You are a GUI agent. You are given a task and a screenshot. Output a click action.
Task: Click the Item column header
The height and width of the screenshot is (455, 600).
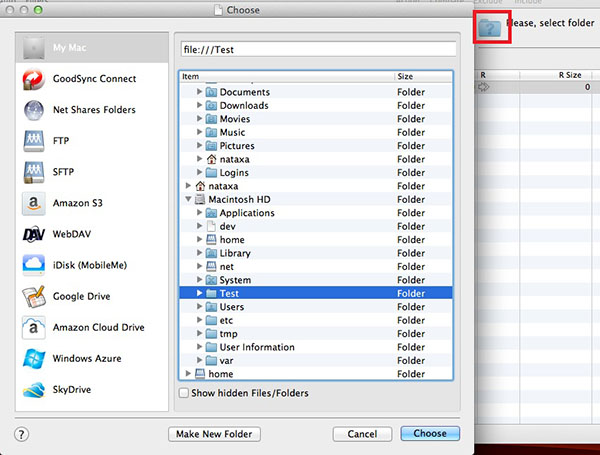point(287,76)
